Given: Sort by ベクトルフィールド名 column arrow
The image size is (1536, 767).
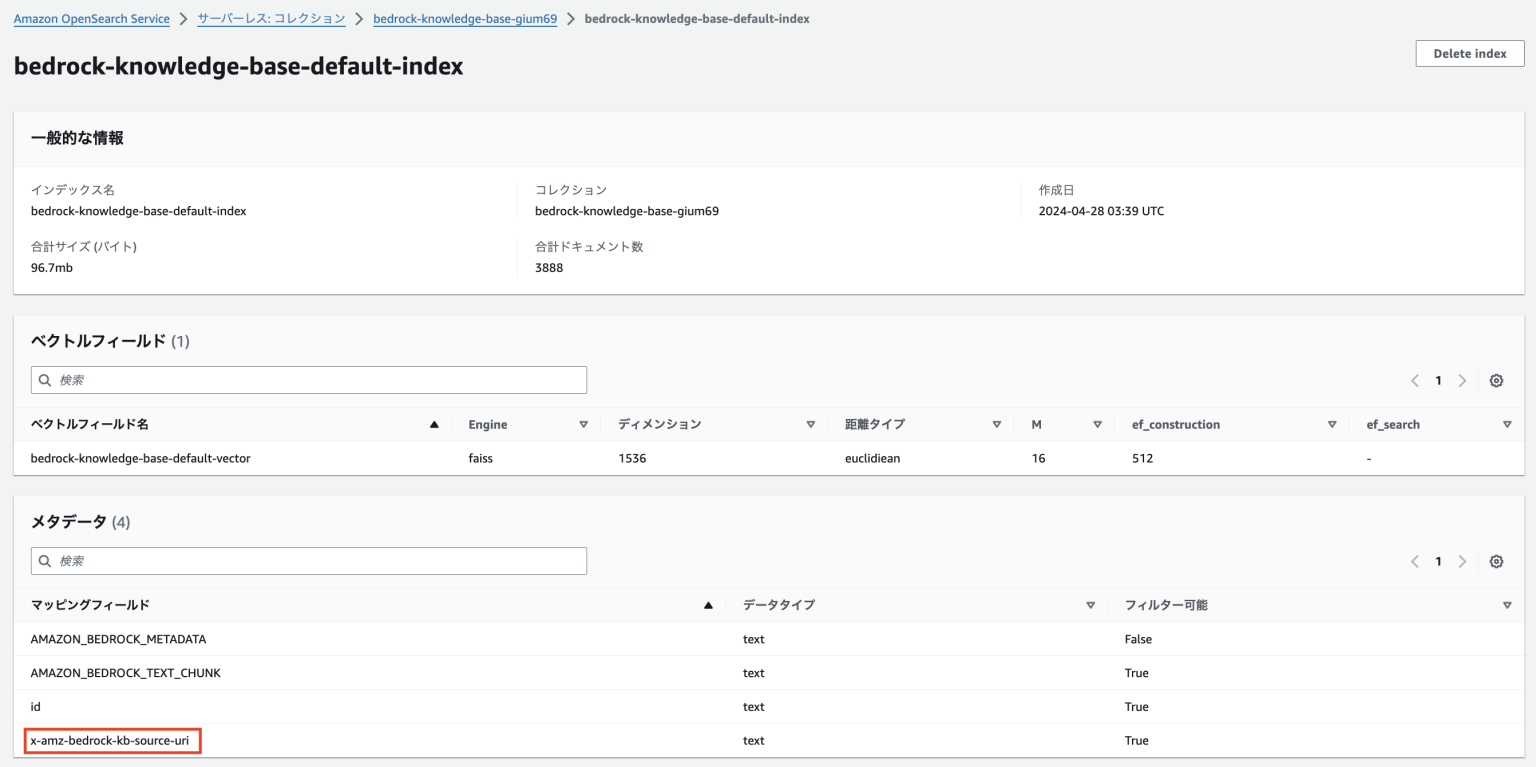Looking at the screenshot, I should [434, 424].
